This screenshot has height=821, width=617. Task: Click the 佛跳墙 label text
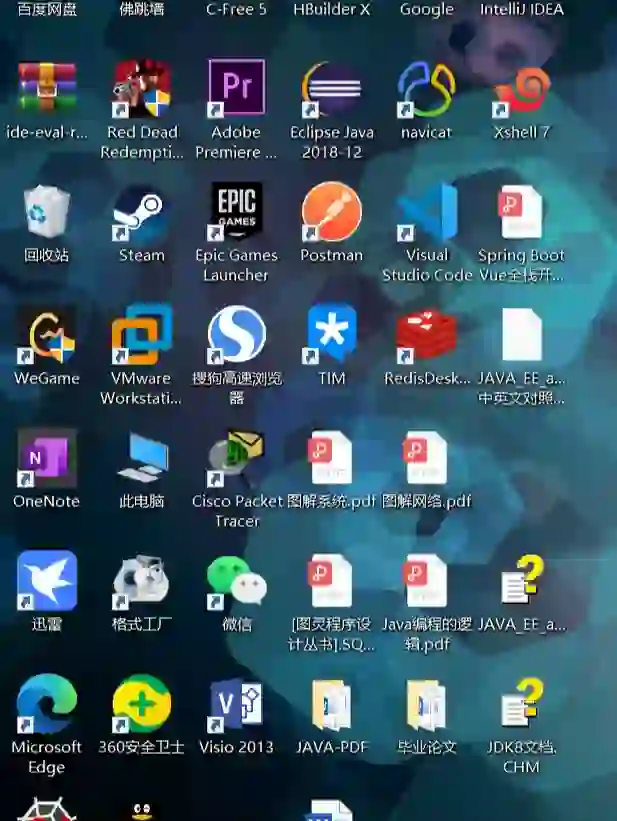click(142, 9)
